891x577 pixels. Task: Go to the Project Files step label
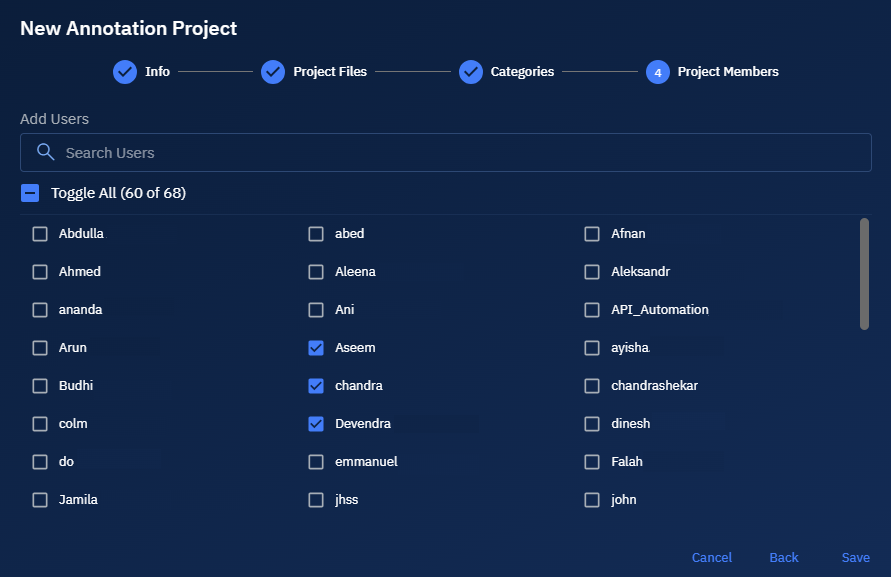[x=330, y=72]
